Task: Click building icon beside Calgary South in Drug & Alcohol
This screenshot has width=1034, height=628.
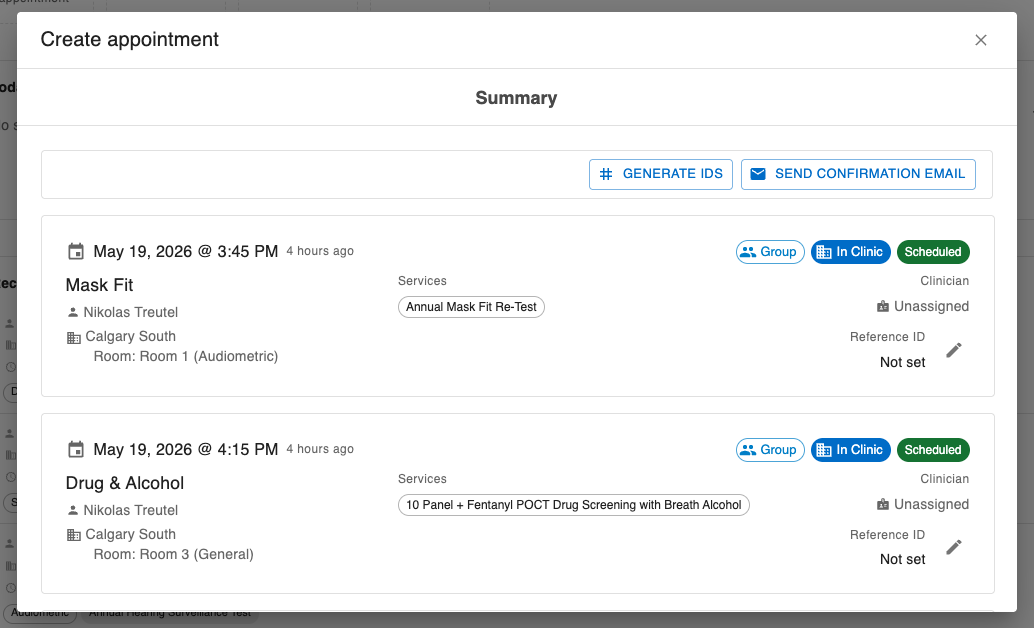Action: pos(74,535)
